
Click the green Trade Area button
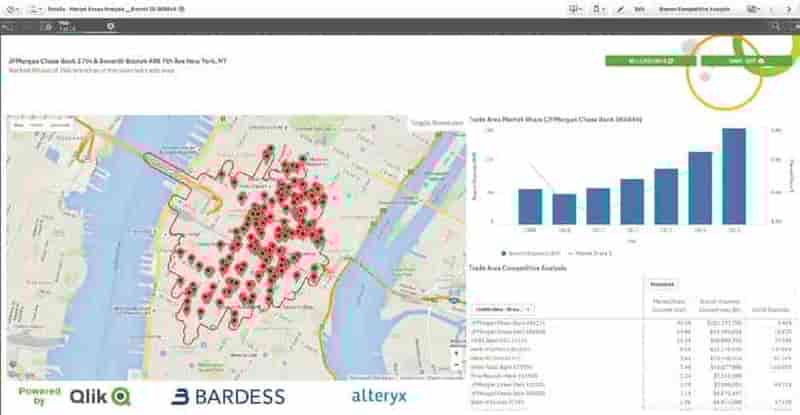746,61
